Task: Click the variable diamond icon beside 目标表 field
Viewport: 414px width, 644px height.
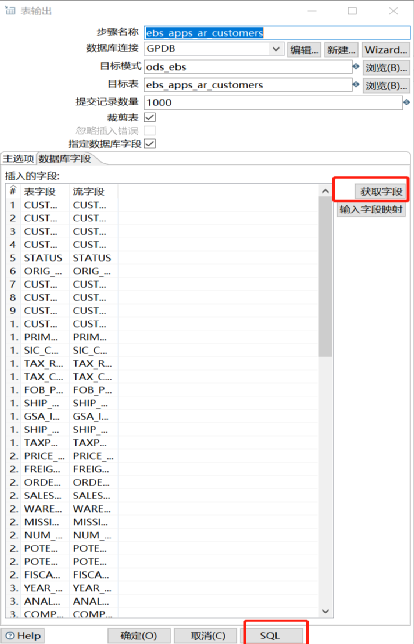Action: point(356,84)
